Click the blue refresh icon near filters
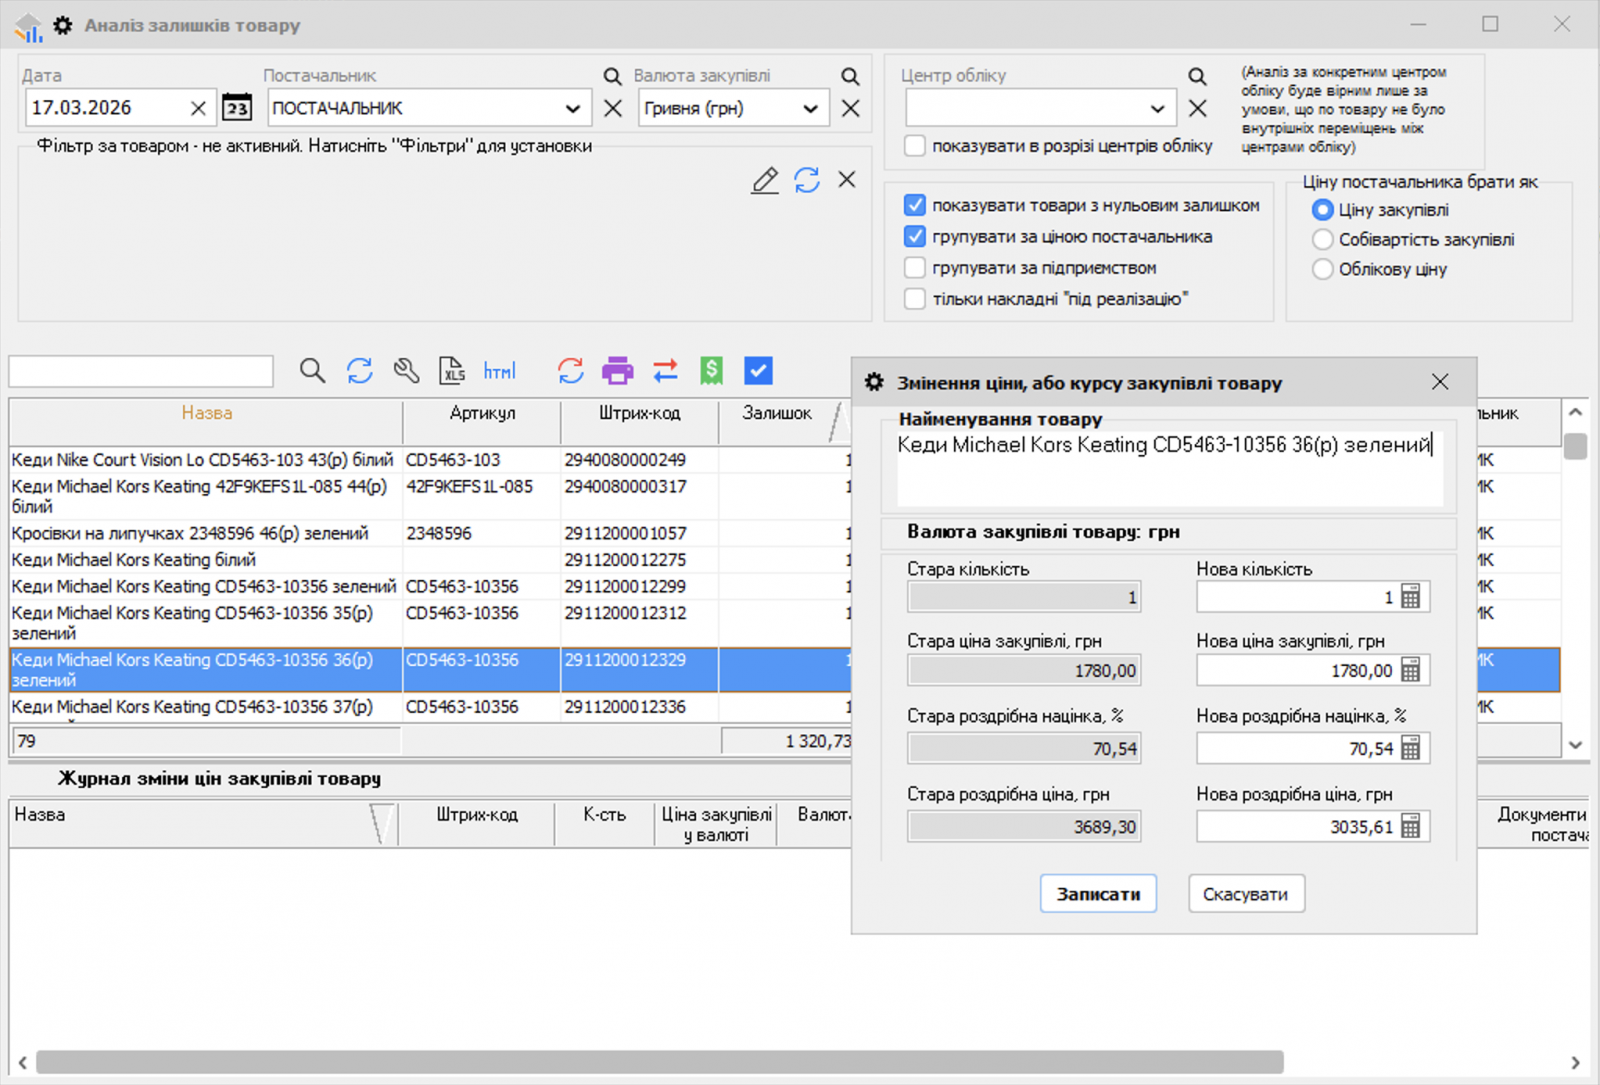The width and height of the screenshot is (1600, 1085). [807, 180]
